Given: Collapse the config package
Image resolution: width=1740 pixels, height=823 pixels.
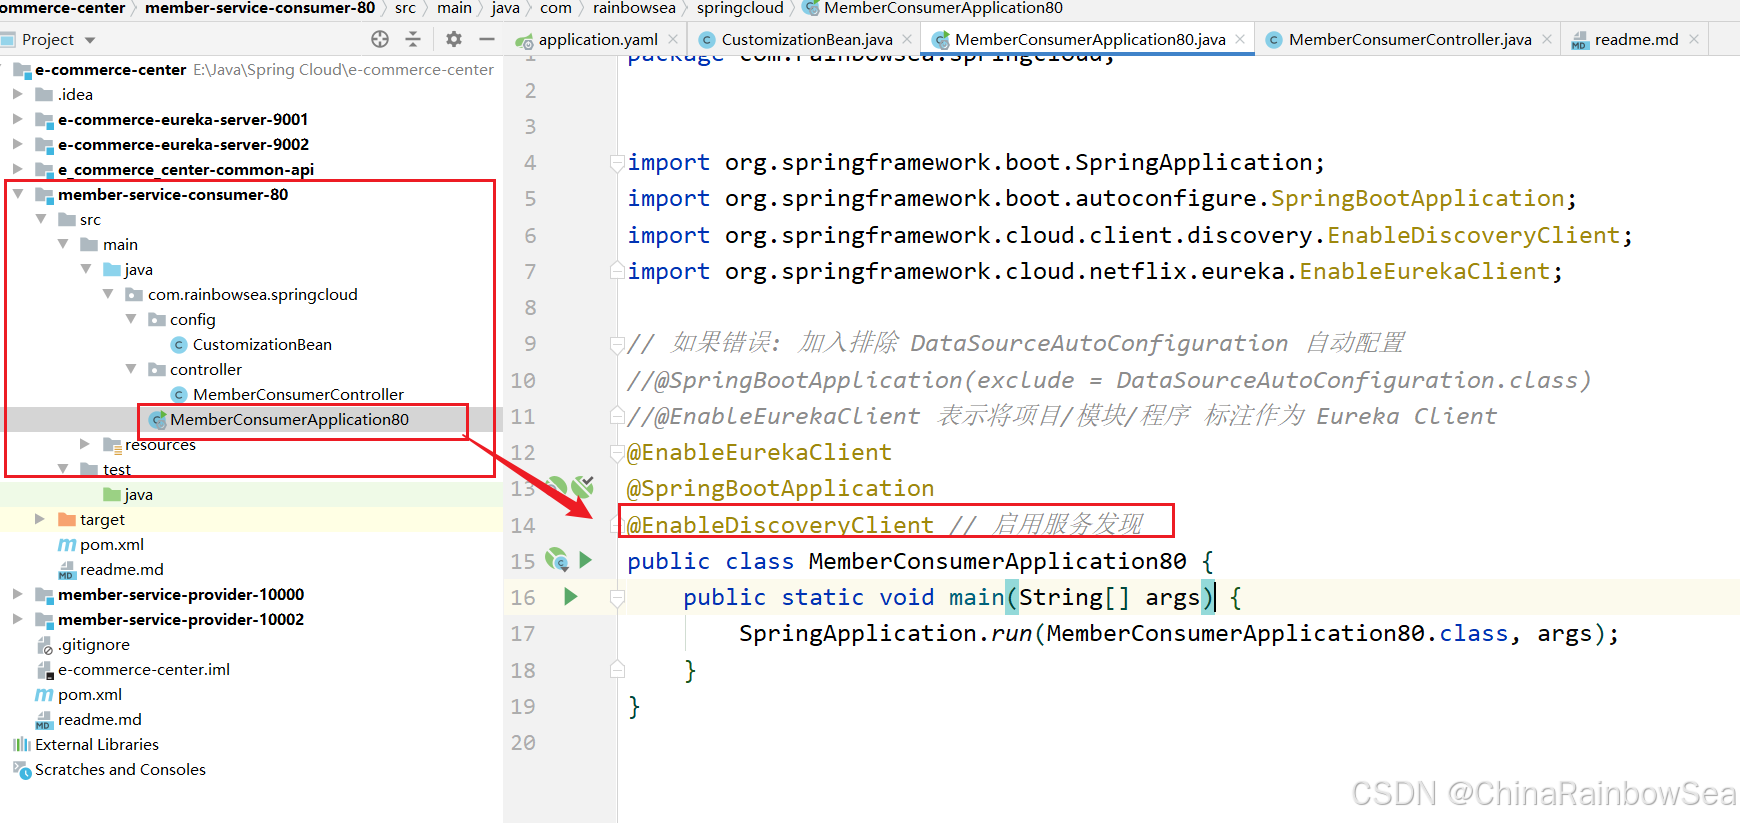Looking at the screenshot, I should point(131,319).
